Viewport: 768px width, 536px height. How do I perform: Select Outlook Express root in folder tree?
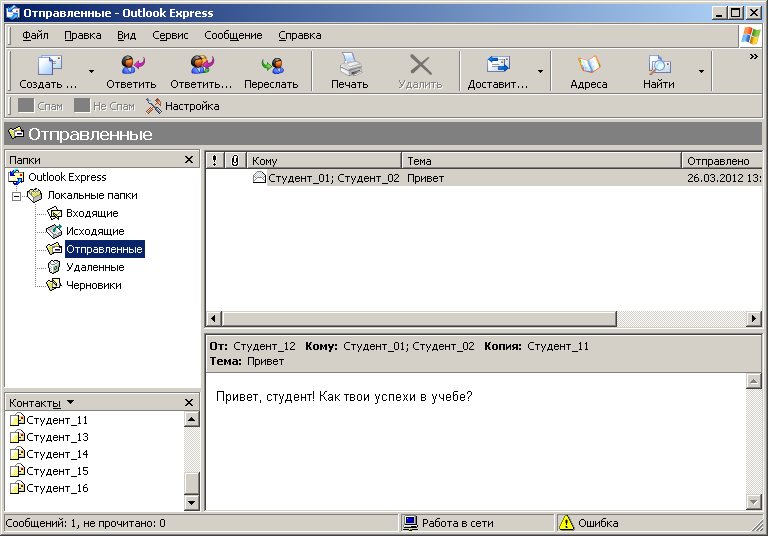[x=67, y=177]
